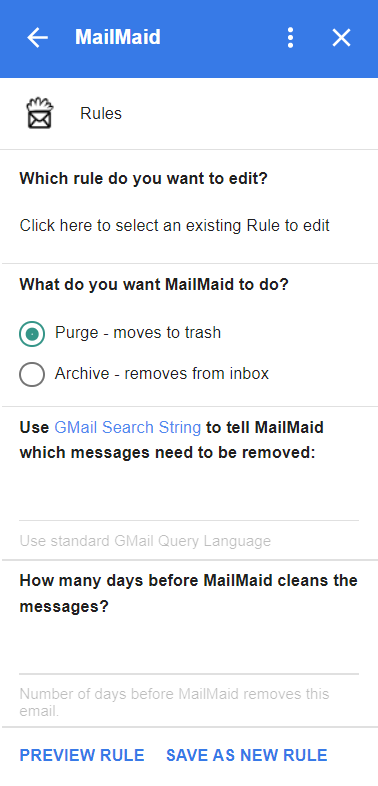Click the PREVIEW RULE button
This screenshot has width=378, height=786.
pos(82,755)
